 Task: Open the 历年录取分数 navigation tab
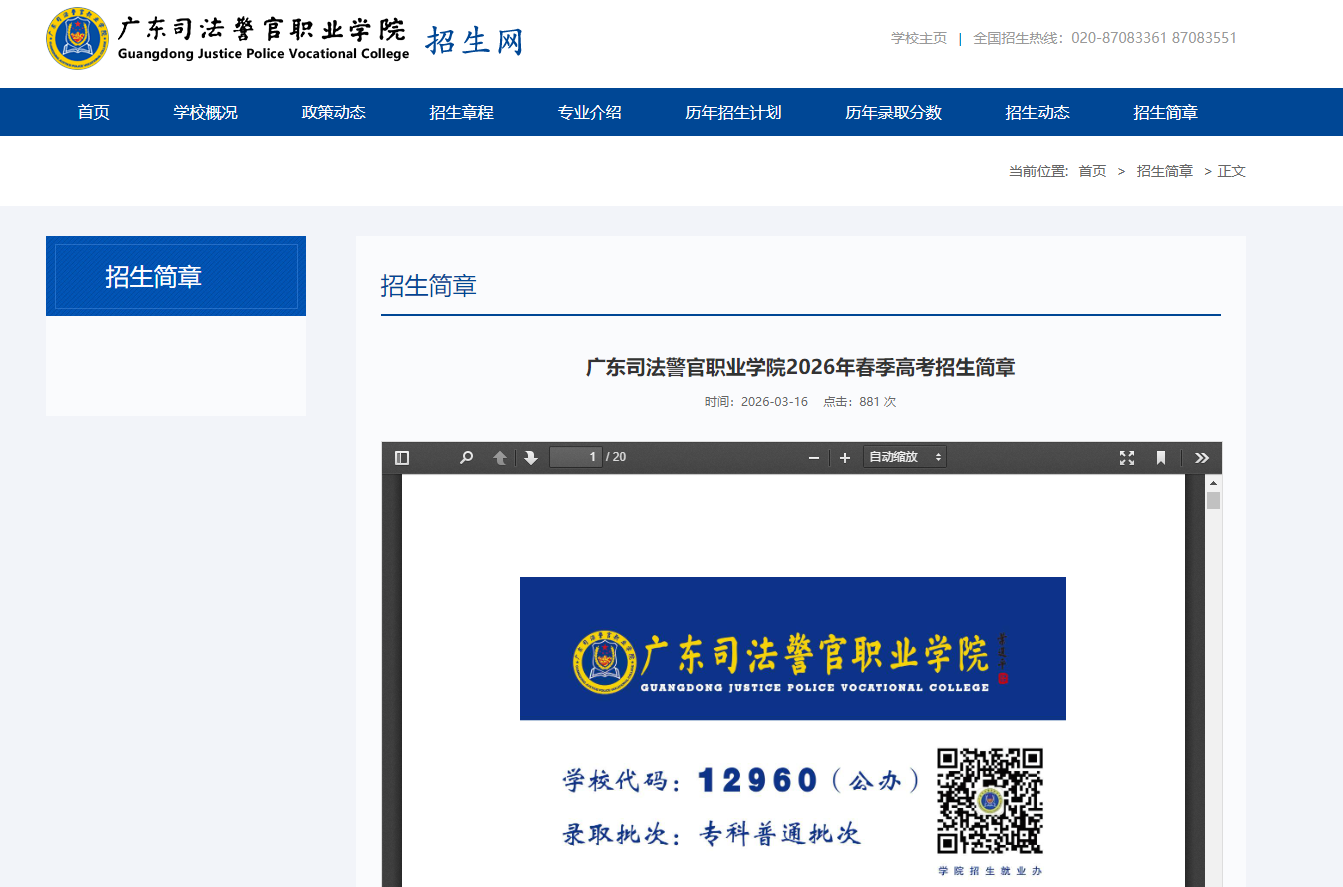pos(893,112)
